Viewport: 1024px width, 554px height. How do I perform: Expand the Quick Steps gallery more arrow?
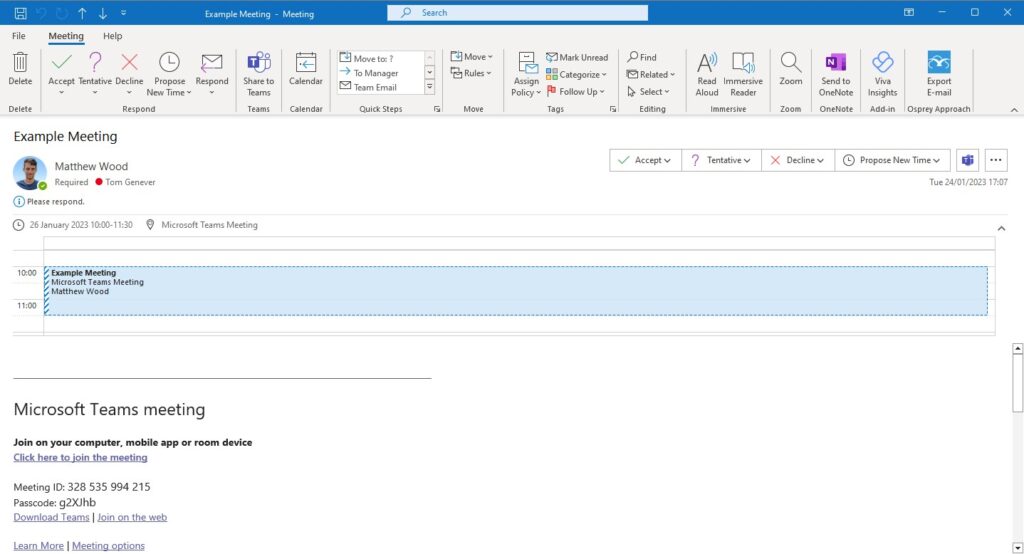pos(430,87)
